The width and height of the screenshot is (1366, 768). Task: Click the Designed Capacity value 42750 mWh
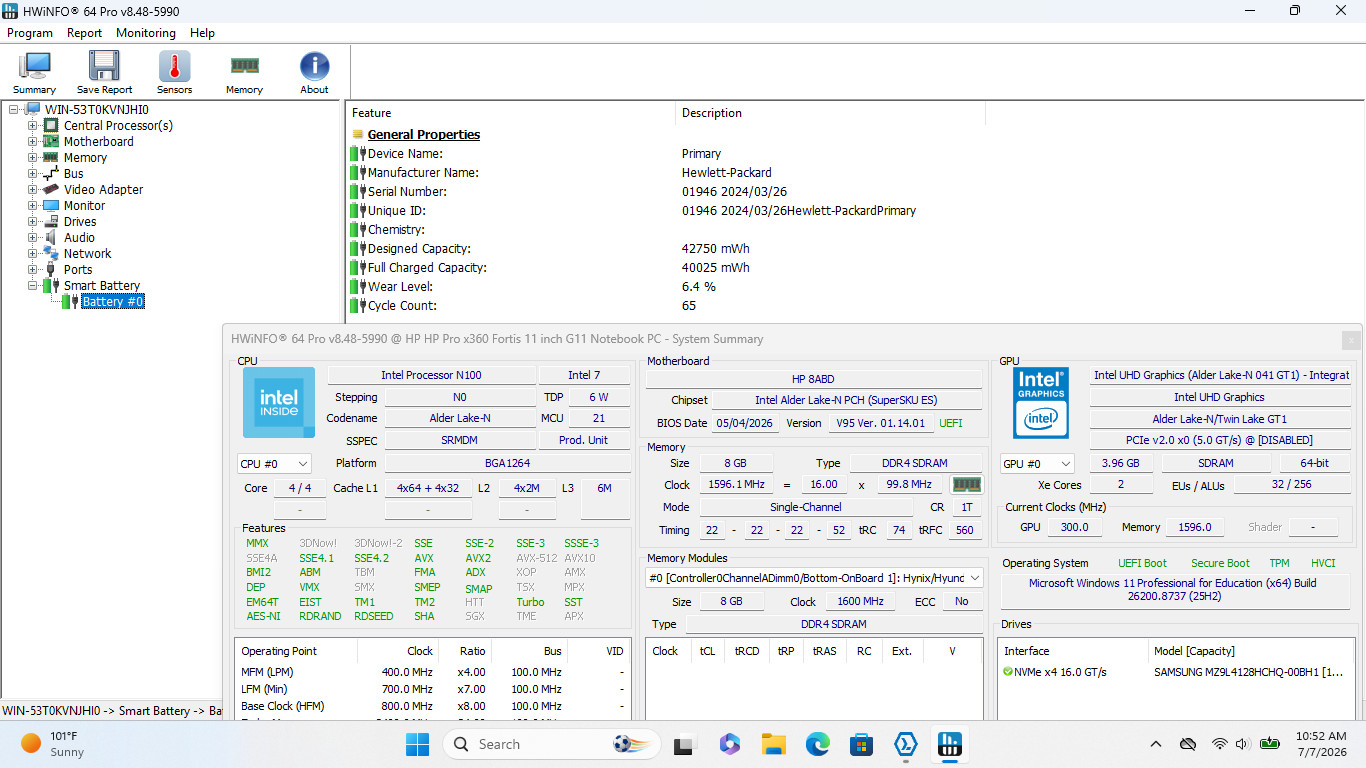tap(715, 248)
